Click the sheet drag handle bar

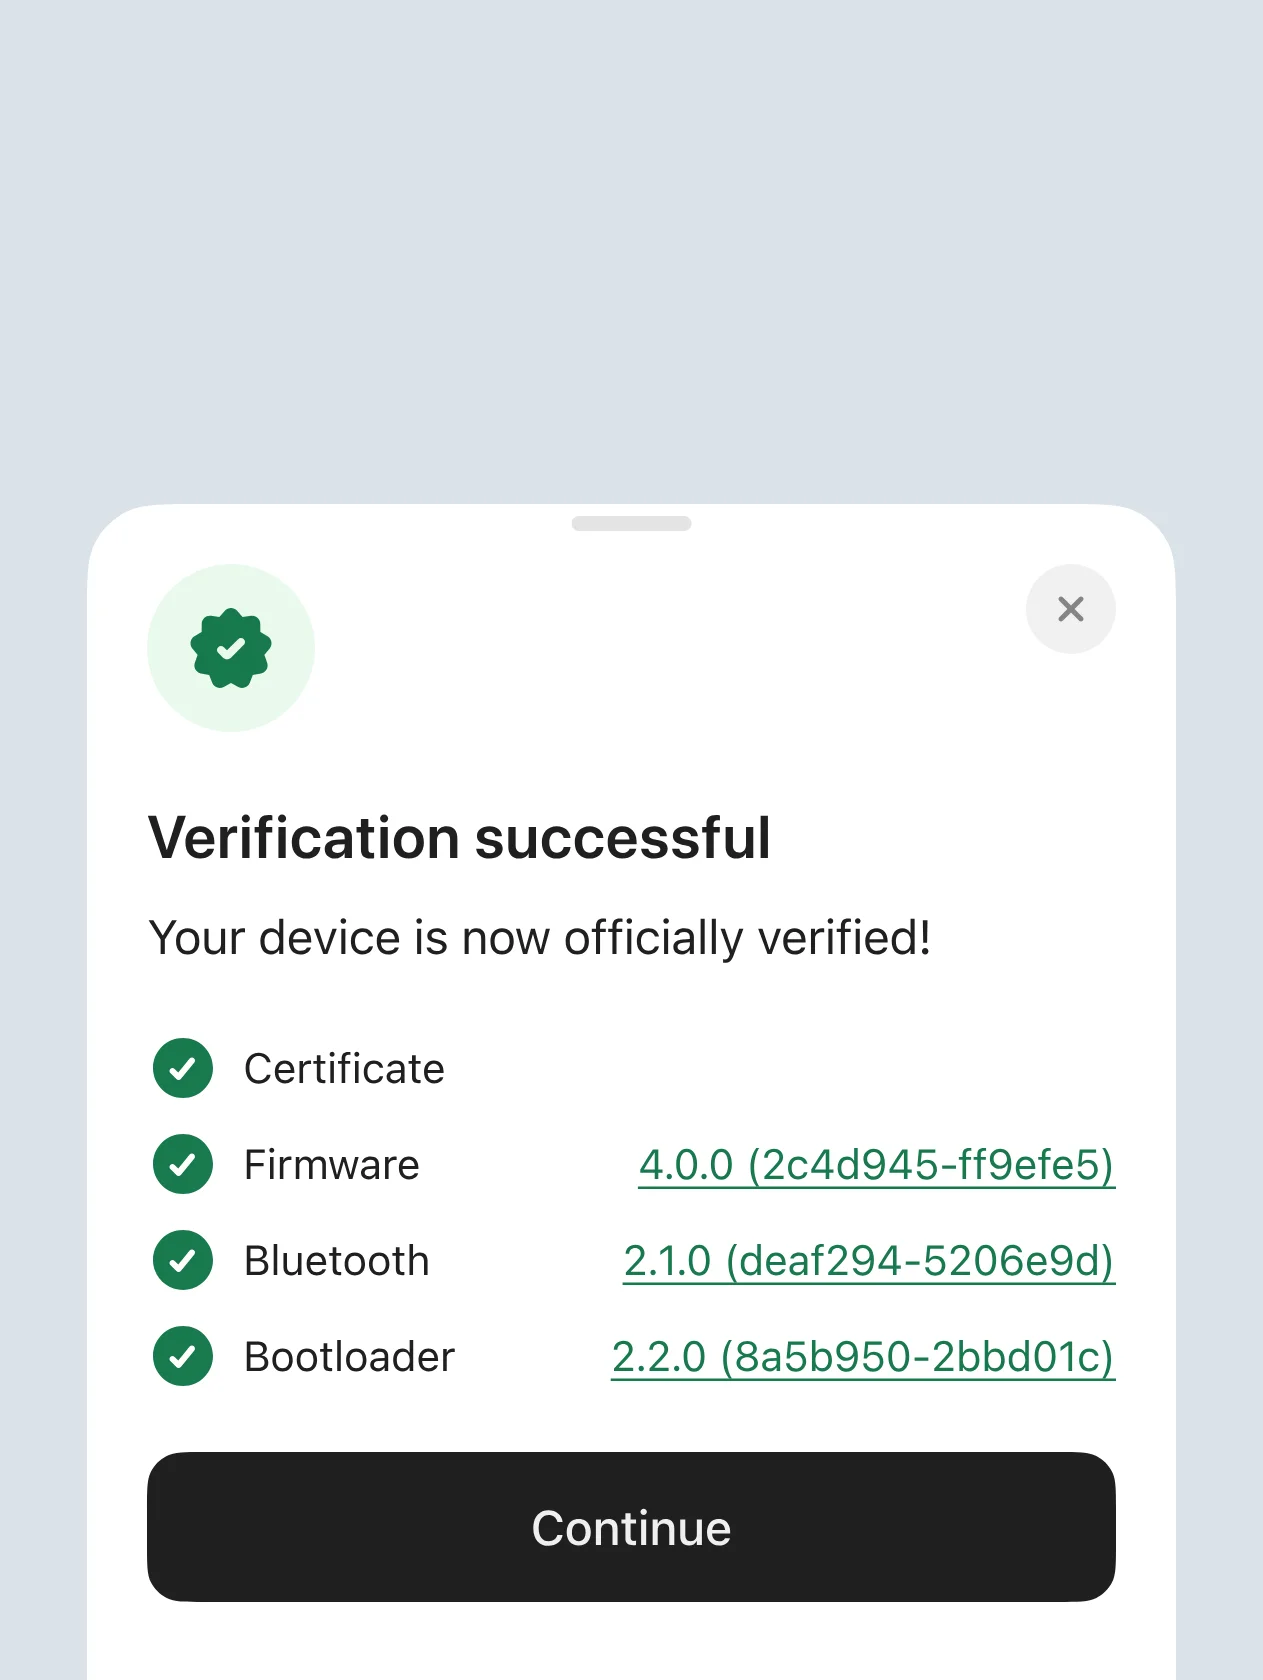[631, 523]
